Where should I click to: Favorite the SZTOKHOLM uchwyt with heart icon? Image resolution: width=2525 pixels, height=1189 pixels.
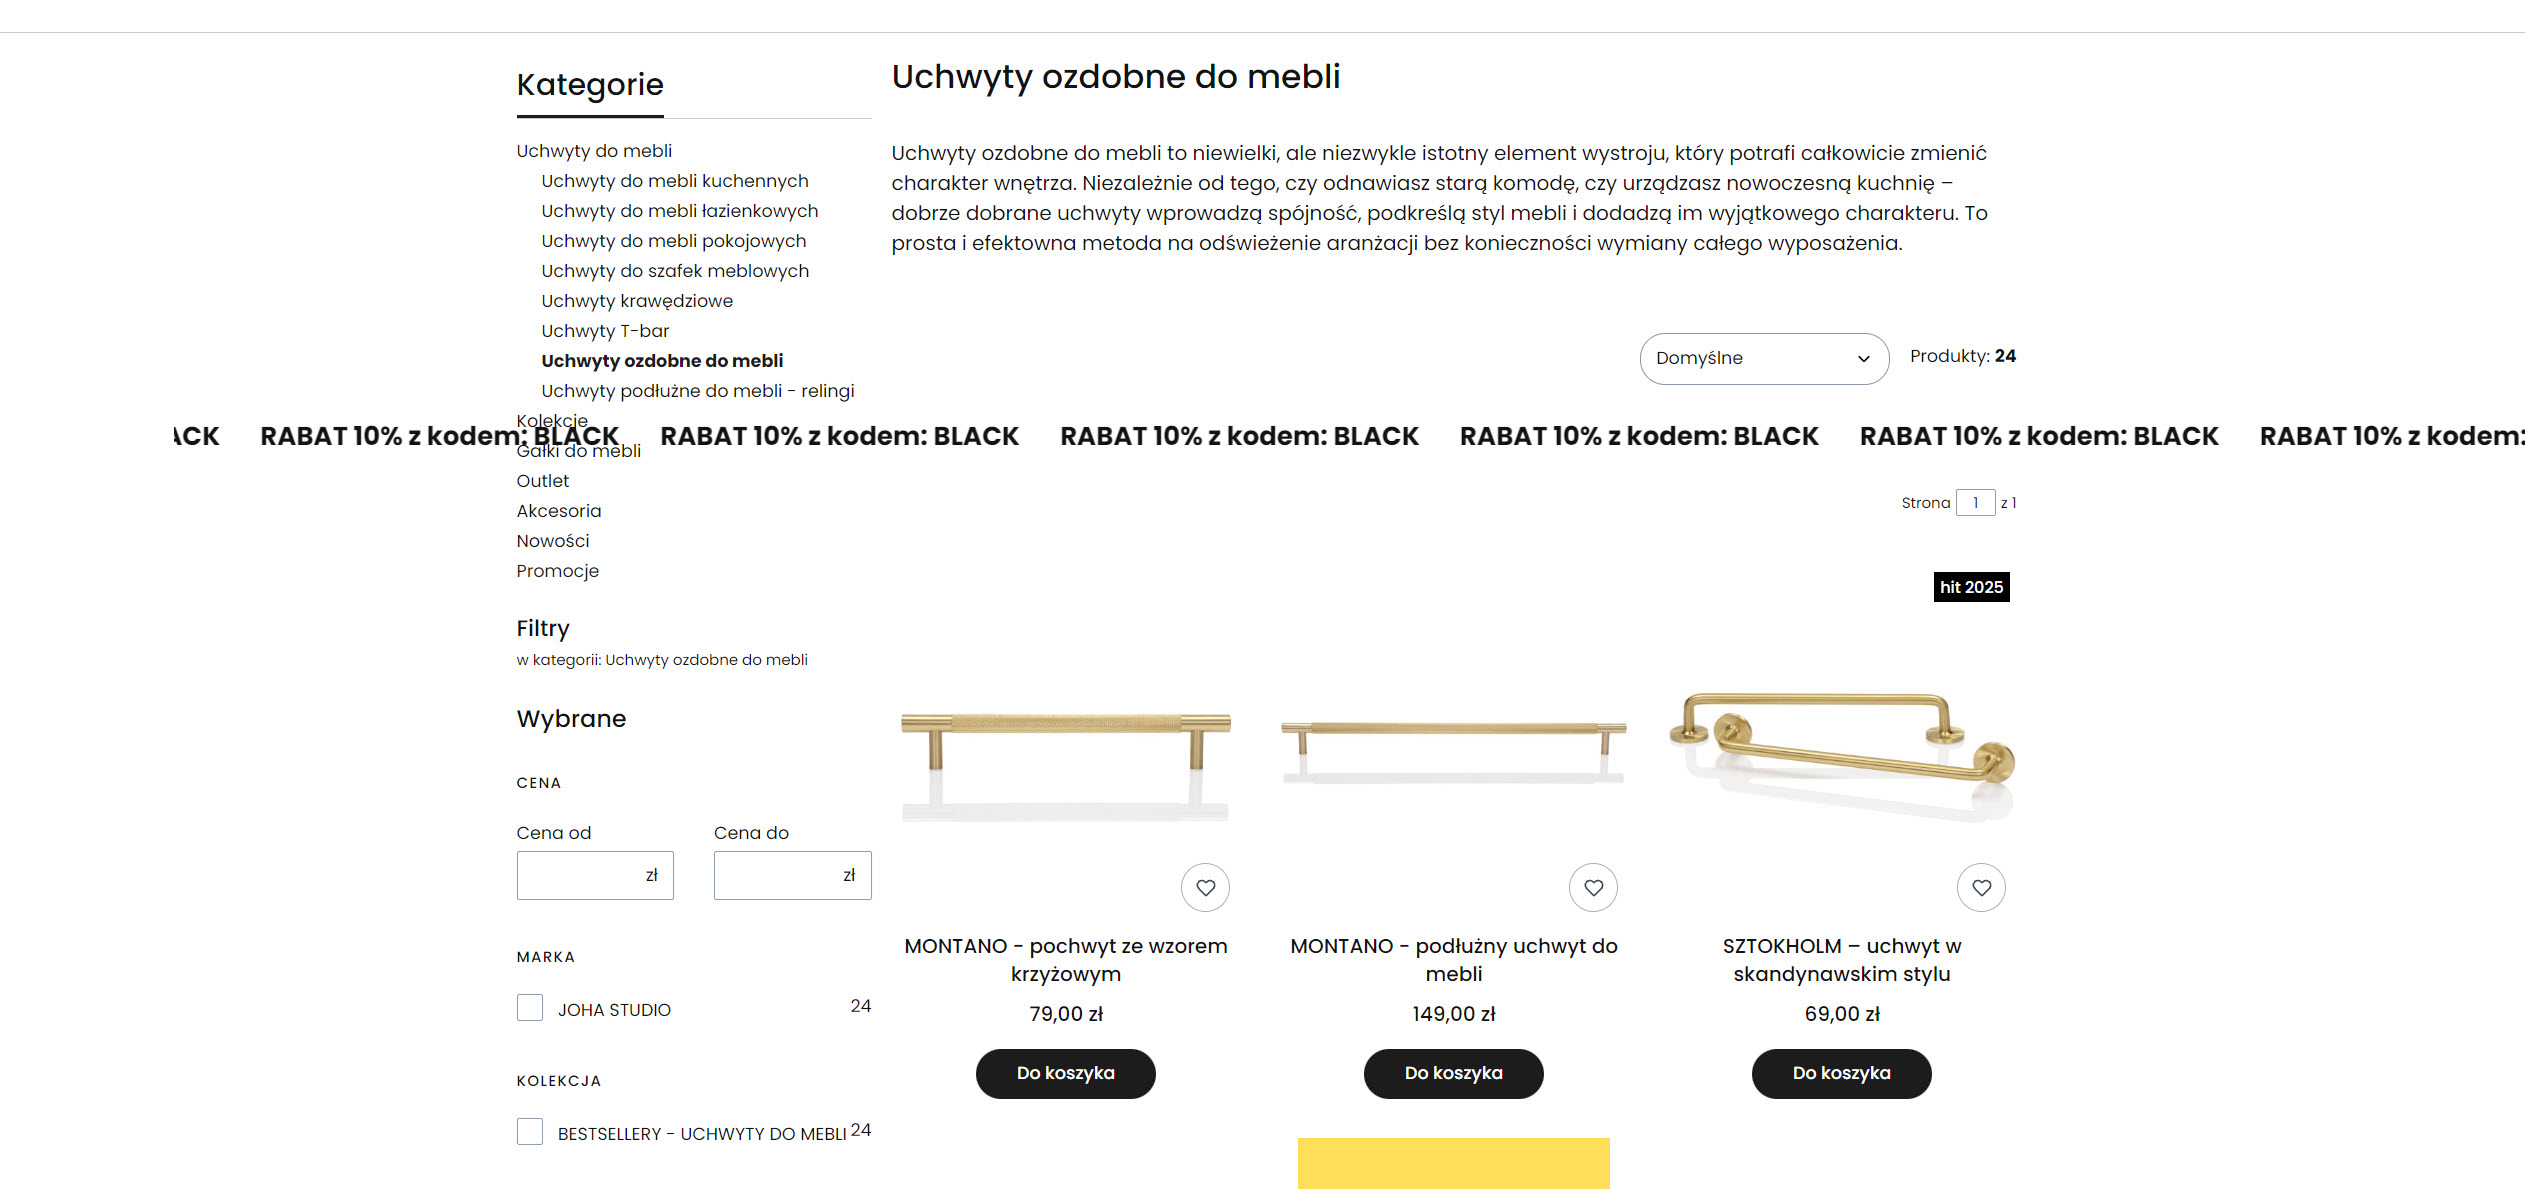[1981, 887]
